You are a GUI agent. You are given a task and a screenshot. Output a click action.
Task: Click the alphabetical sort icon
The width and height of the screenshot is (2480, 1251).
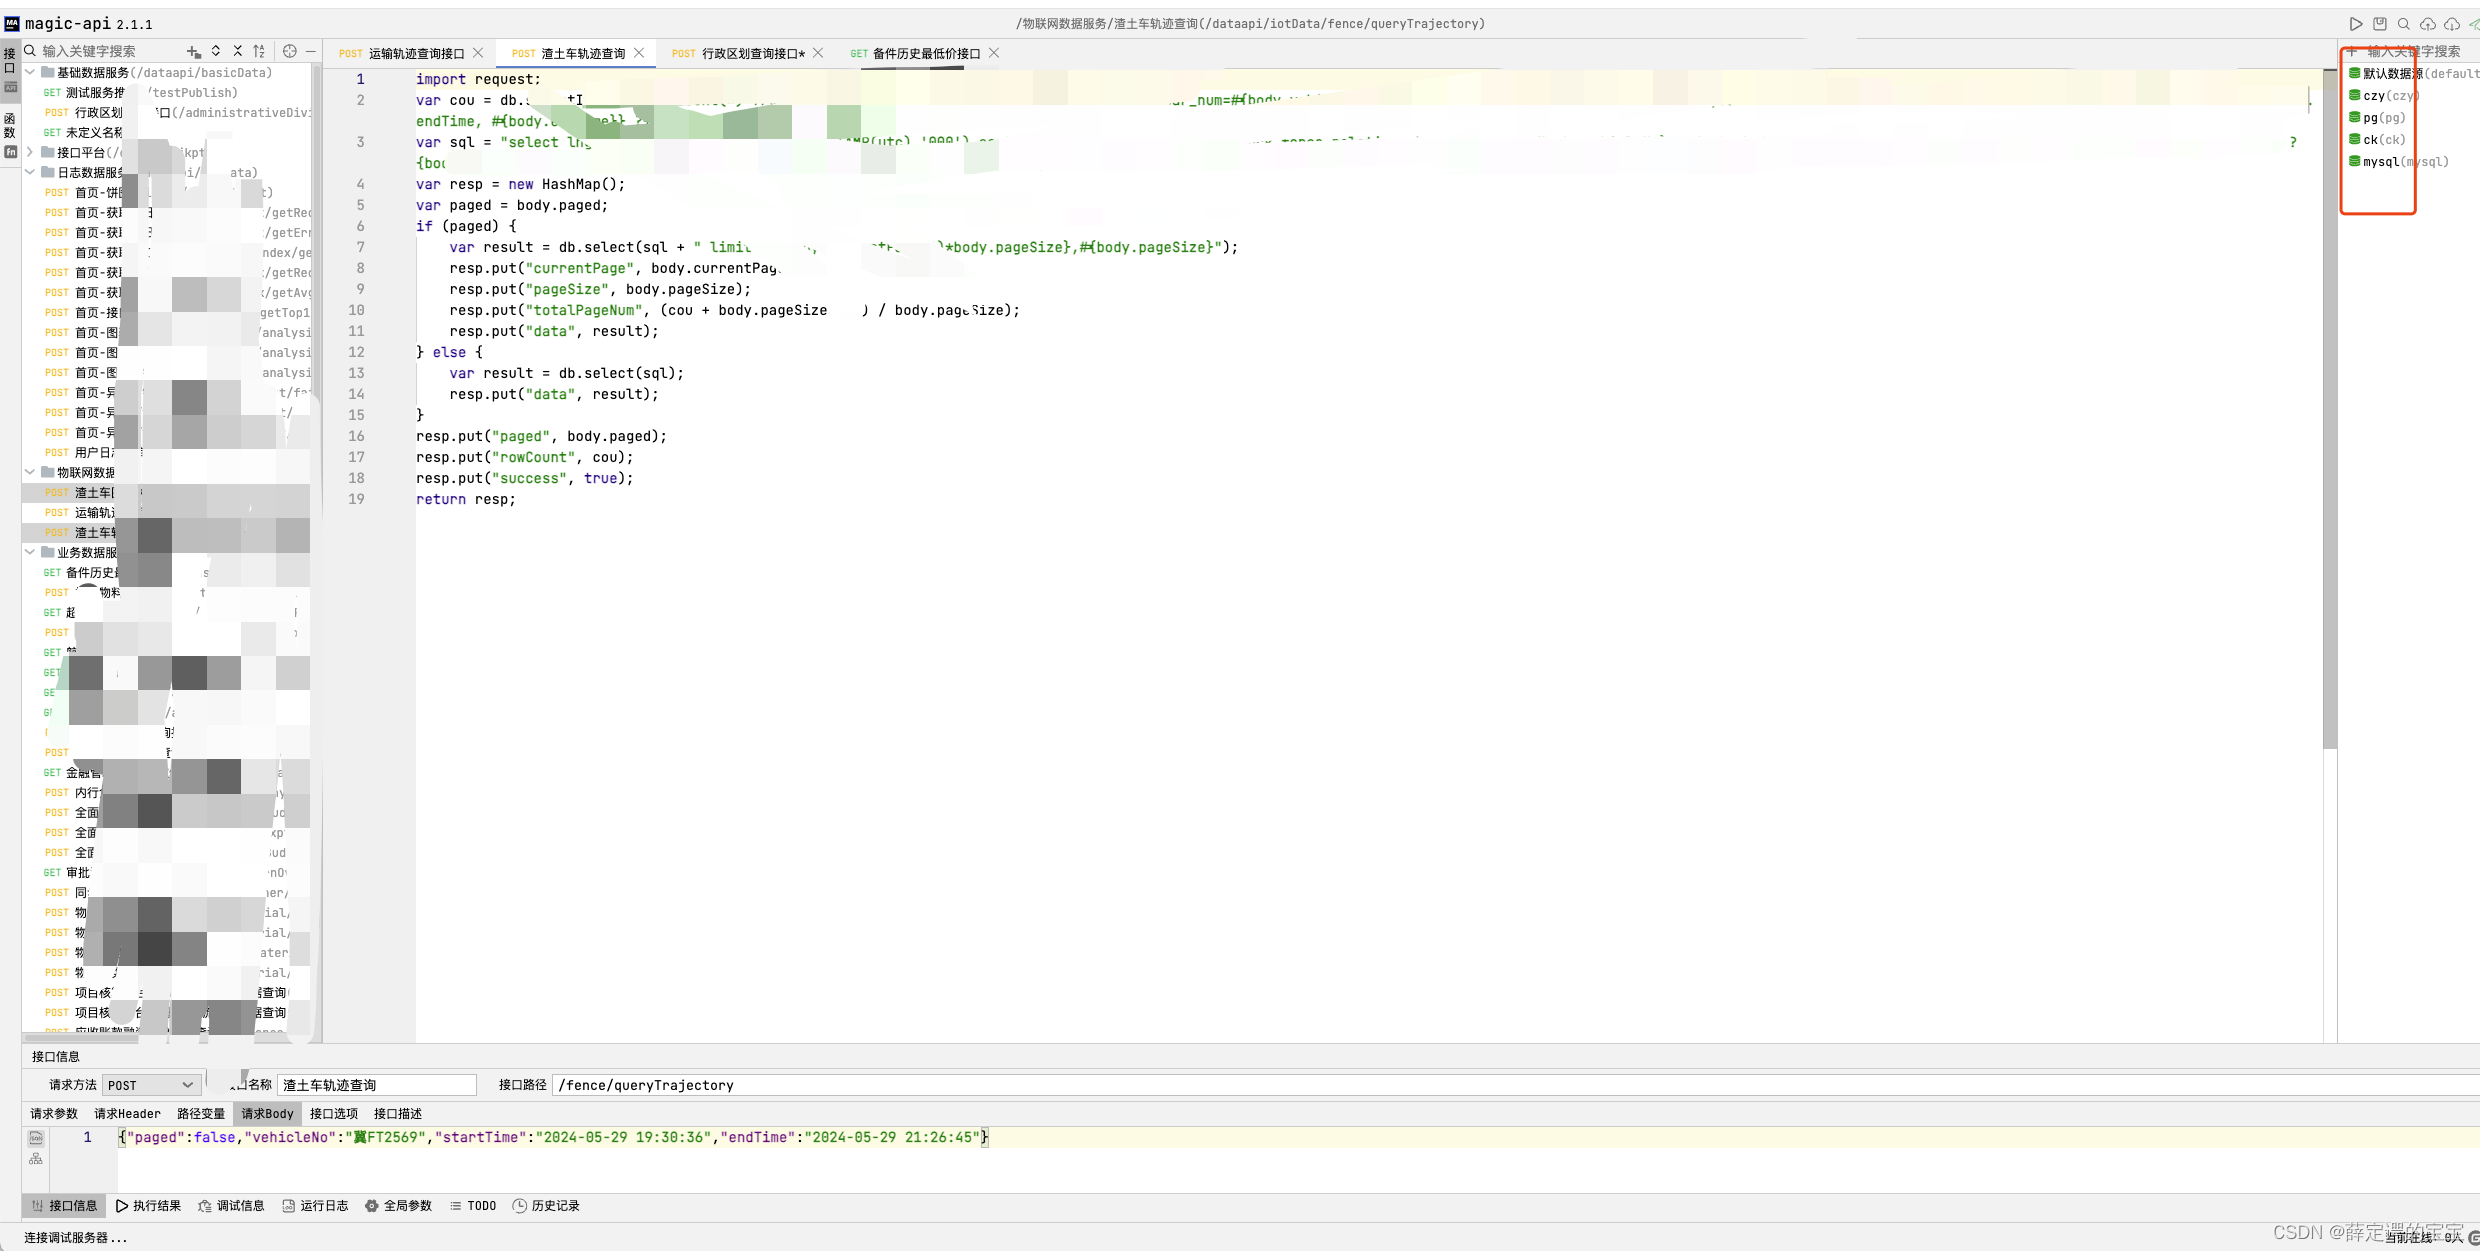[x=259, y=51]
